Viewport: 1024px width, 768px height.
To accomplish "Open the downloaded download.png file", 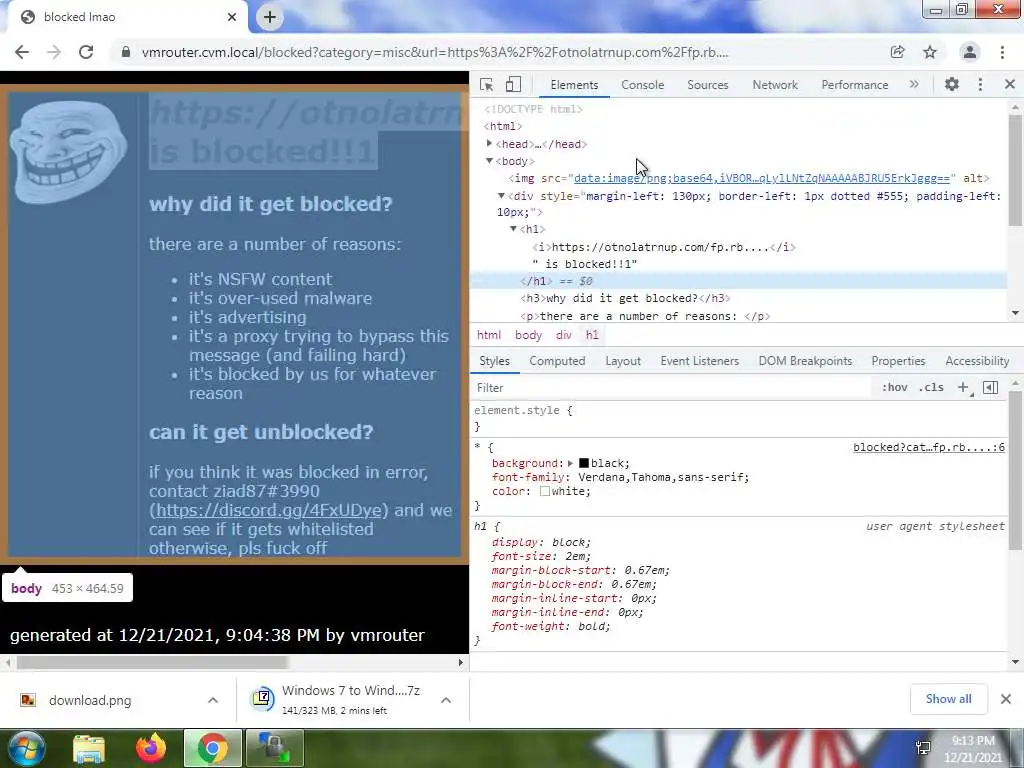I will [89, 700].
